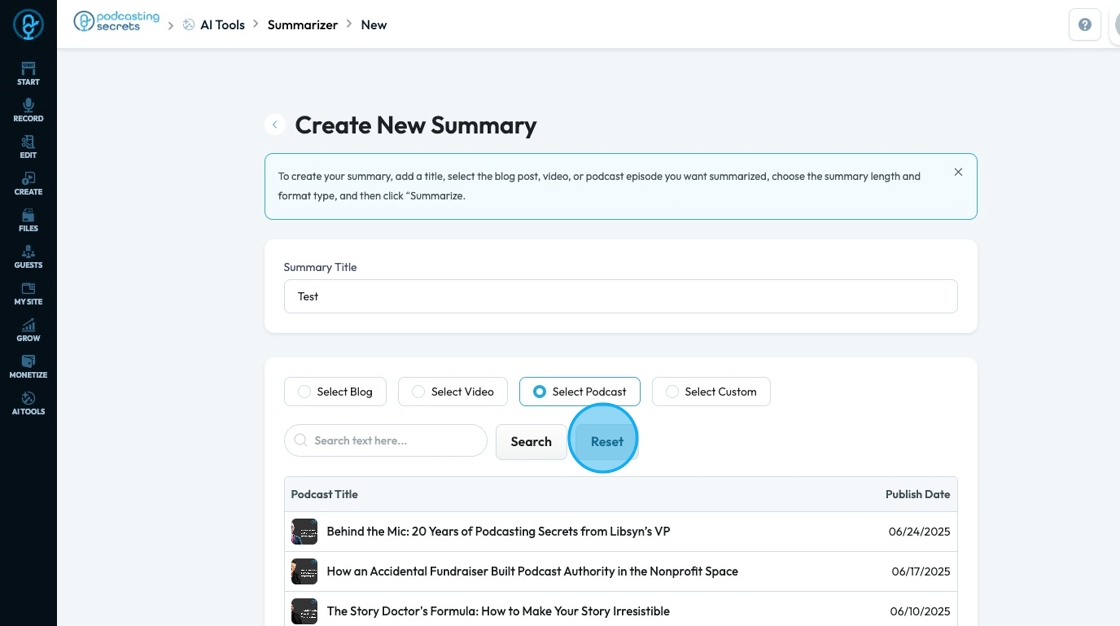This screenshot has width=1120, height=626.
Task: Open the Grow analytics section
Action: point(28,330)
